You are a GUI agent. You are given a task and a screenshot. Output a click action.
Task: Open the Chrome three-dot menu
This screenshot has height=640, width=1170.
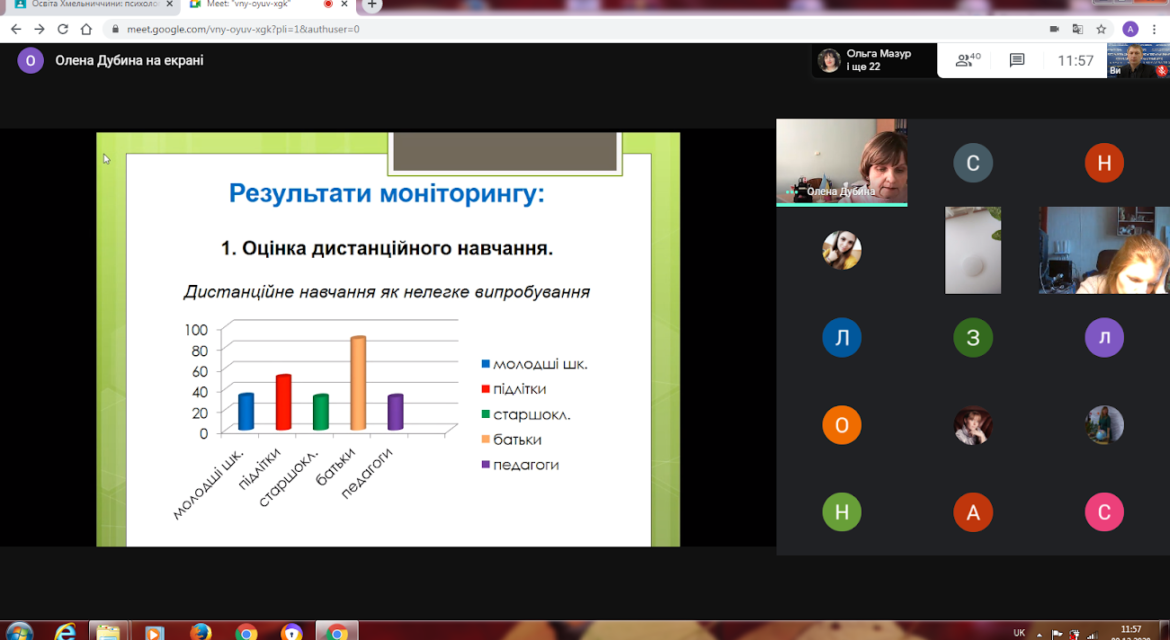coord(1154,29)
